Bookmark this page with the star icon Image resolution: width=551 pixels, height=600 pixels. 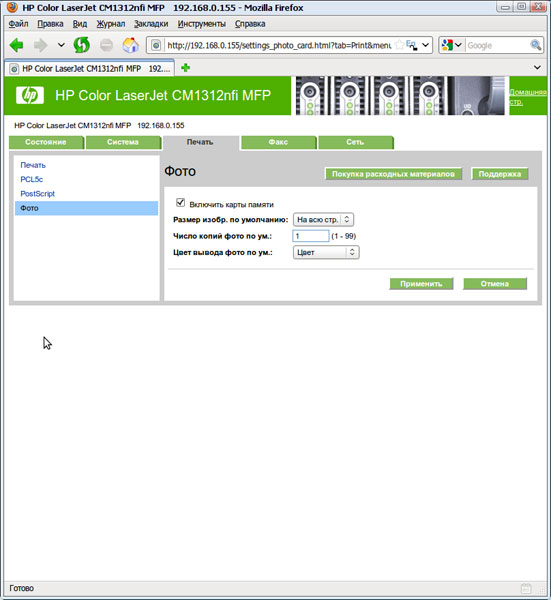pos(399,45)
